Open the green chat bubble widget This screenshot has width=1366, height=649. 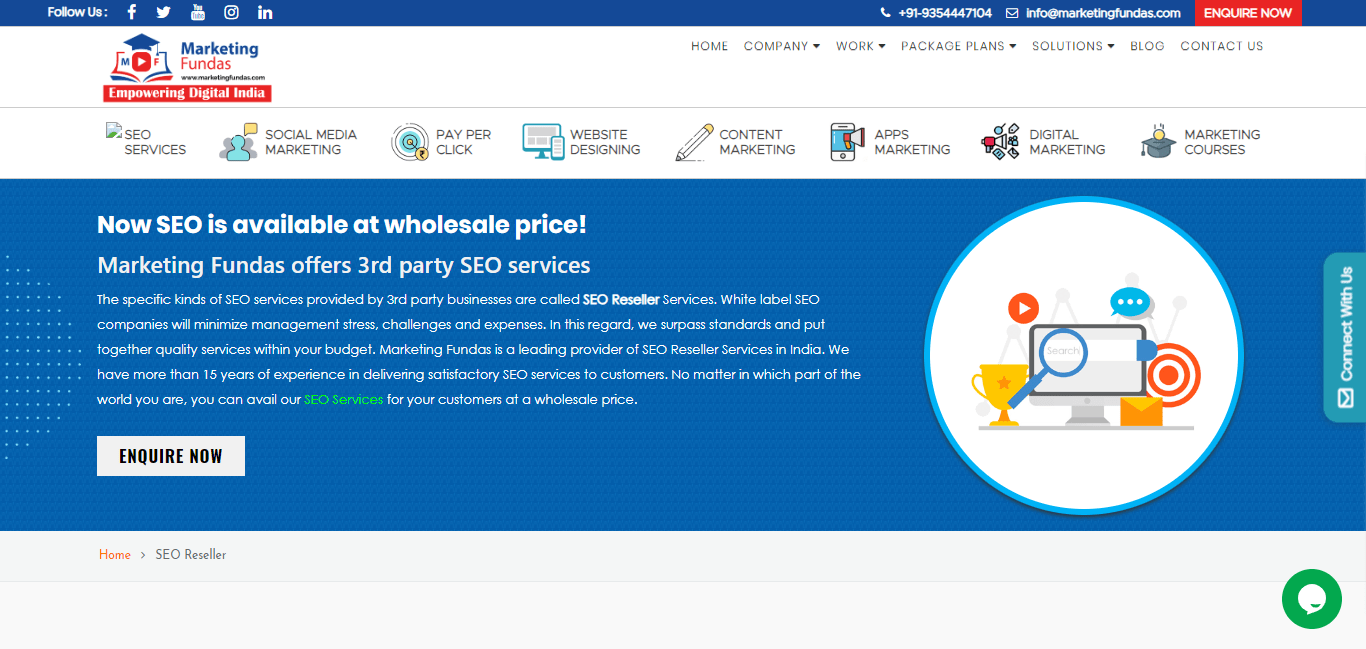(x=1311, y=599)
